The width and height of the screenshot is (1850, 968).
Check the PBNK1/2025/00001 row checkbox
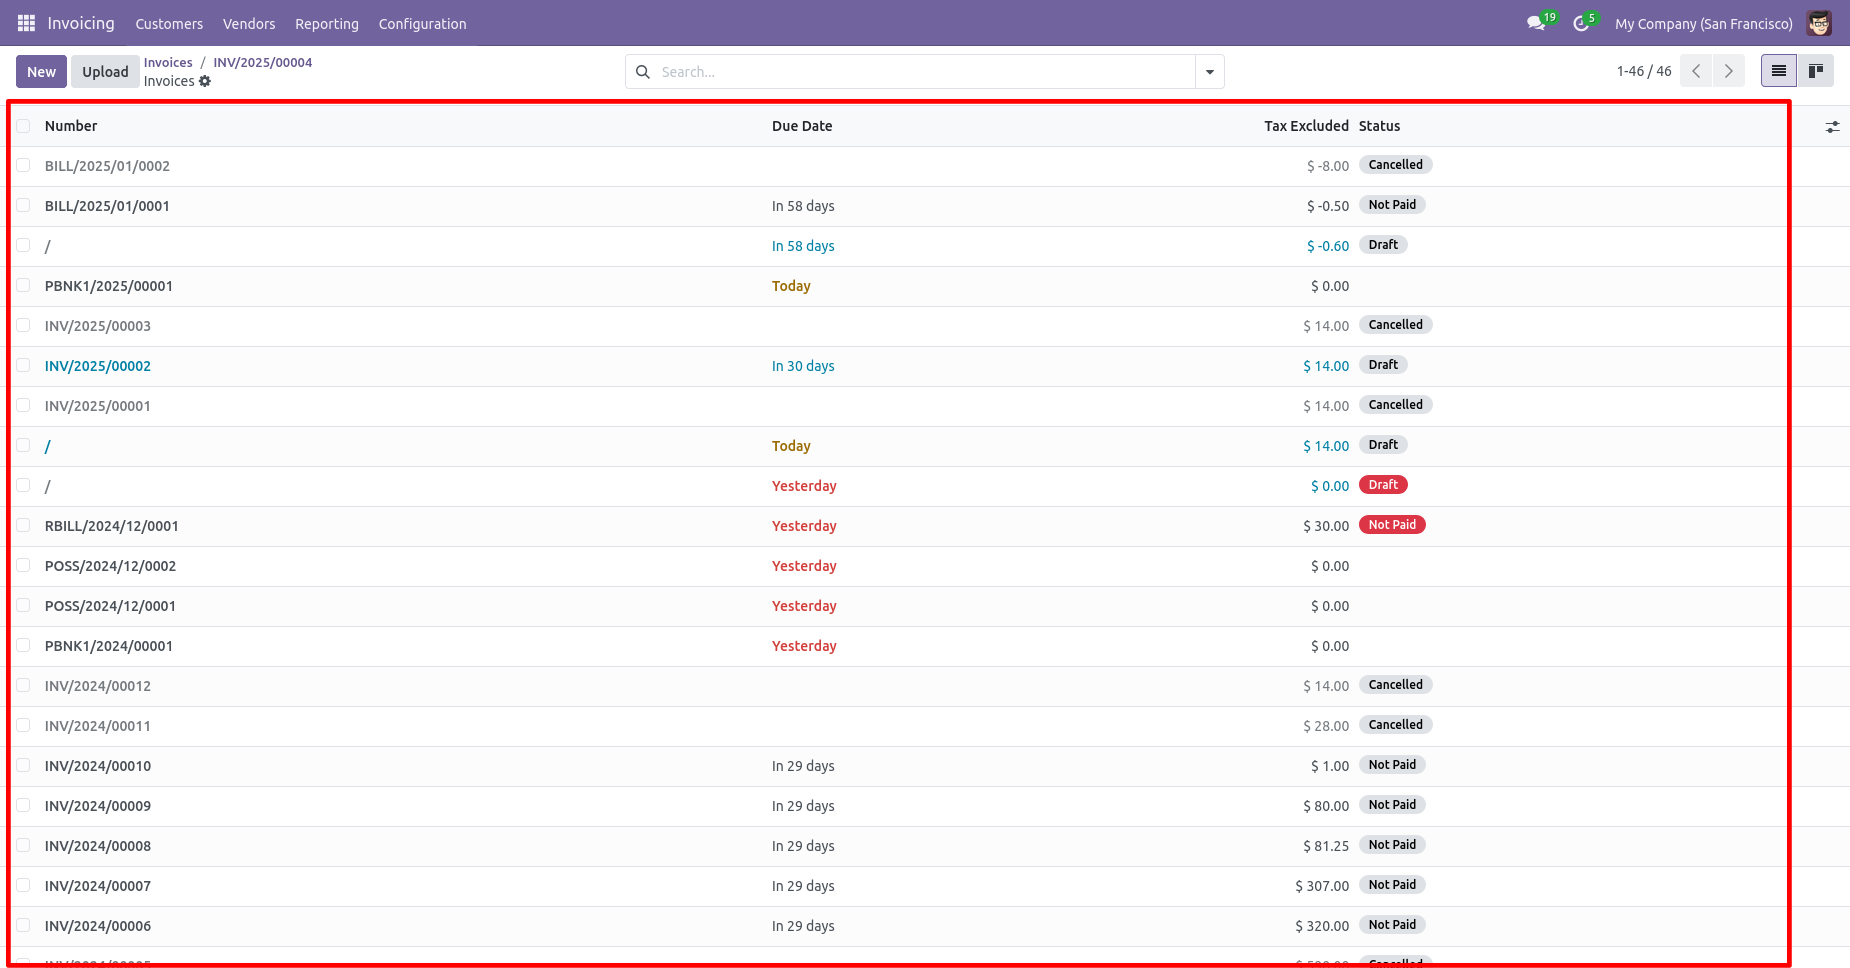(x=23, y=285)
